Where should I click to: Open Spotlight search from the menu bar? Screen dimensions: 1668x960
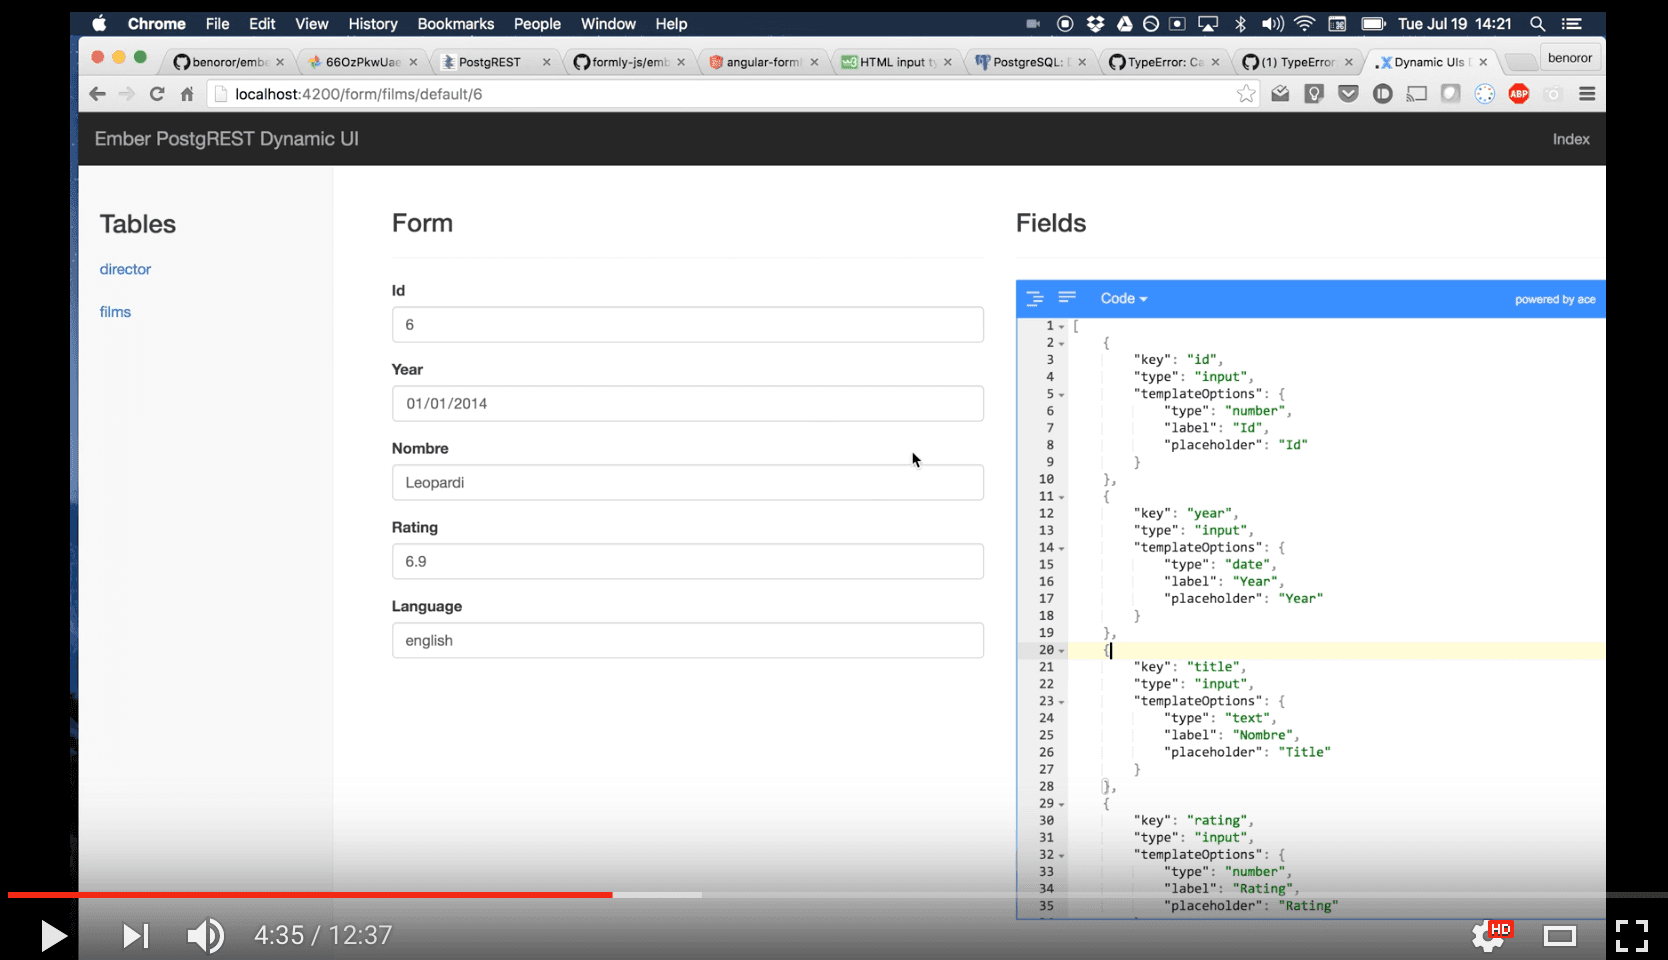[x=1536, y=23]
